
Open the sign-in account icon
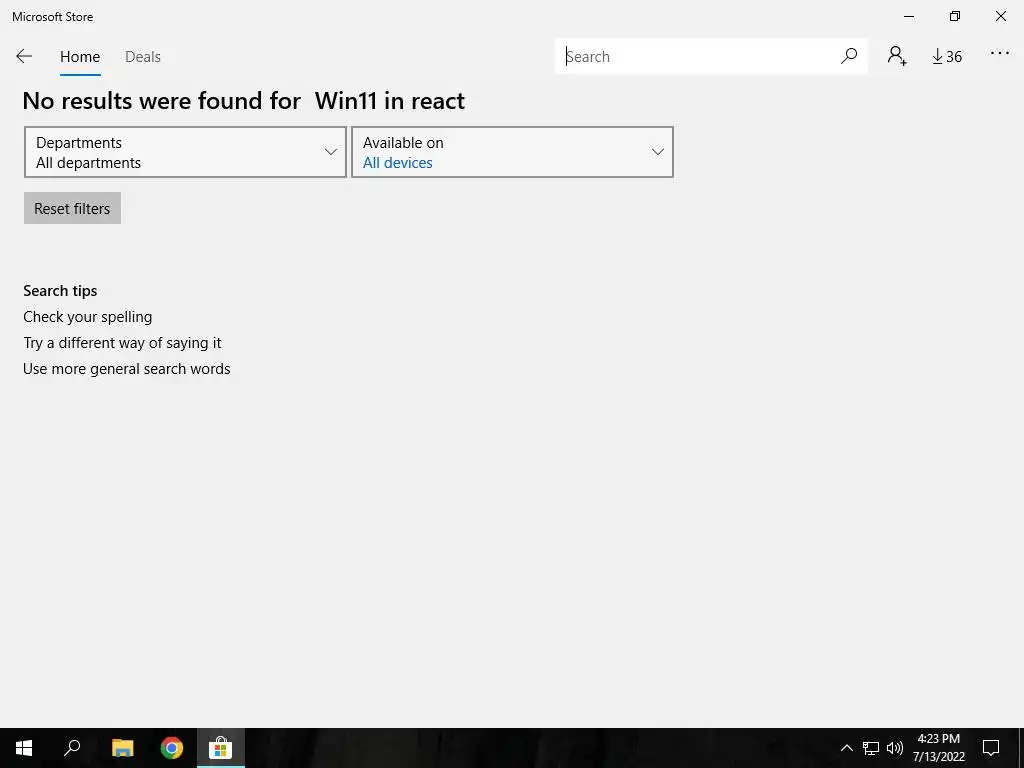point(897,56)
